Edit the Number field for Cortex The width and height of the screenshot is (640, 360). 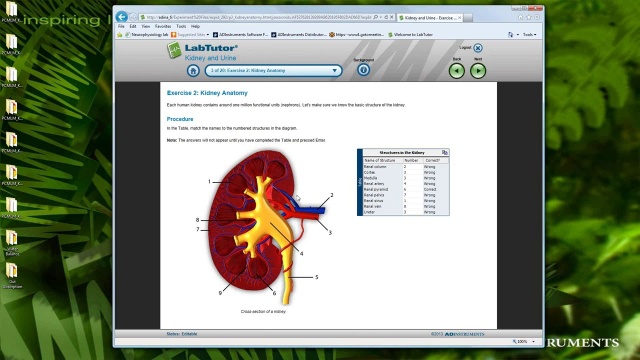413,172
